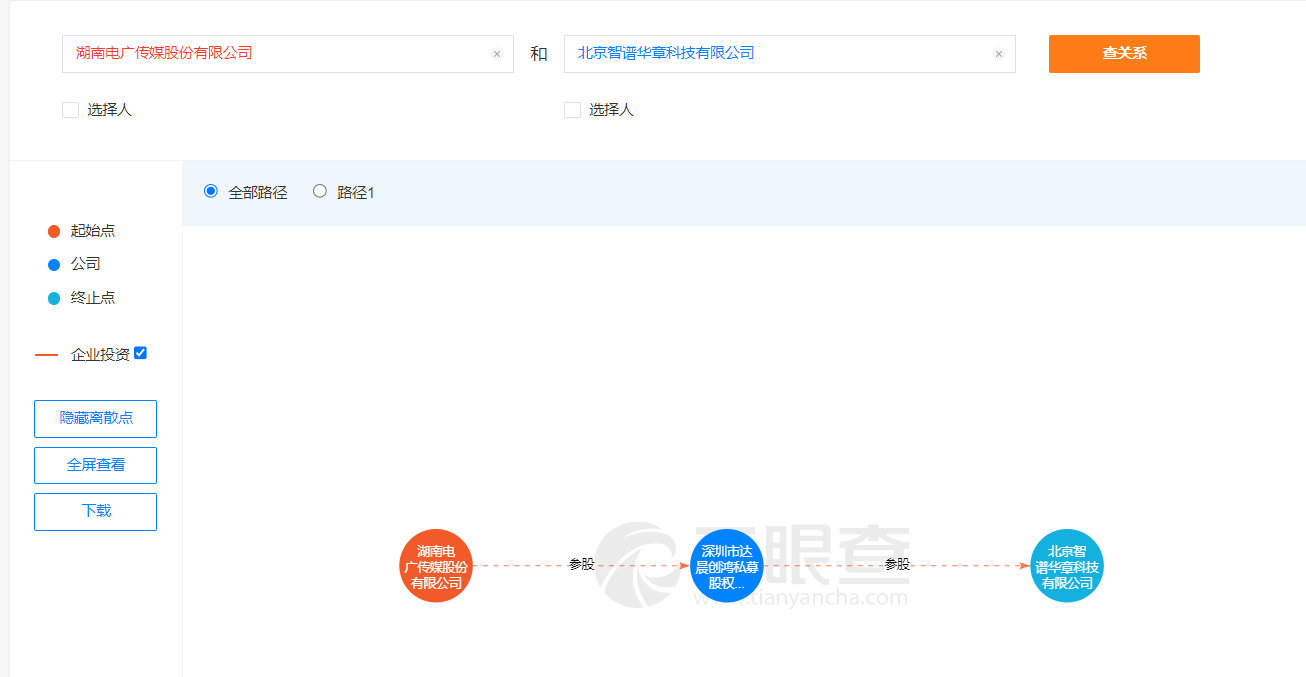Select the blue 深圳市达晨创鸿 company node
Image resolution: width=1306 pixels, height=677 pixels.
coord(727,566)
